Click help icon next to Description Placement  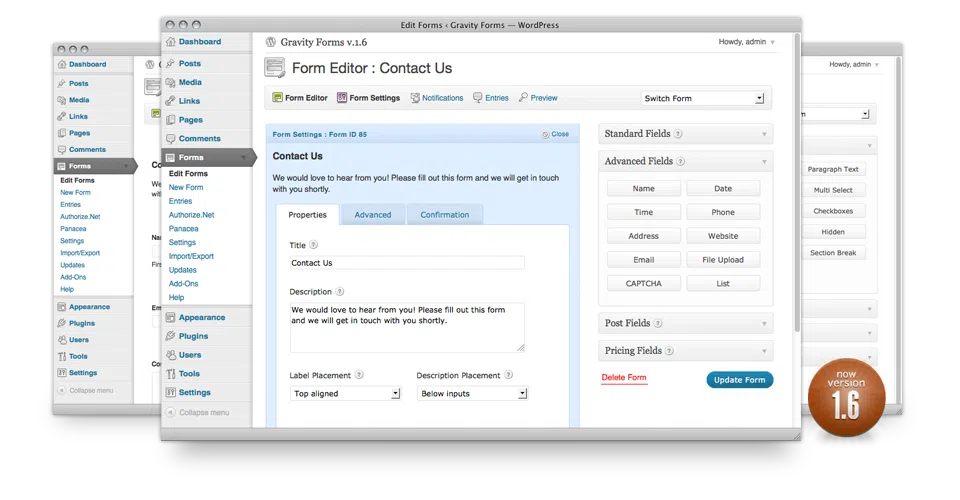[x=508, y=375]
